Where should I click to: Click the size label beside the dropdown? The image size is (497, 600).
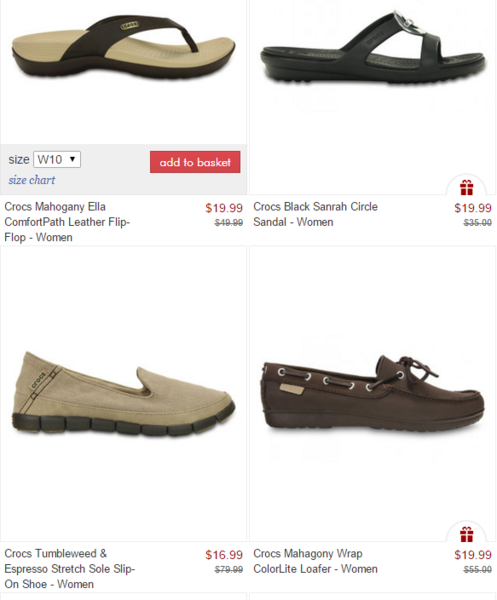click(19, 159)
